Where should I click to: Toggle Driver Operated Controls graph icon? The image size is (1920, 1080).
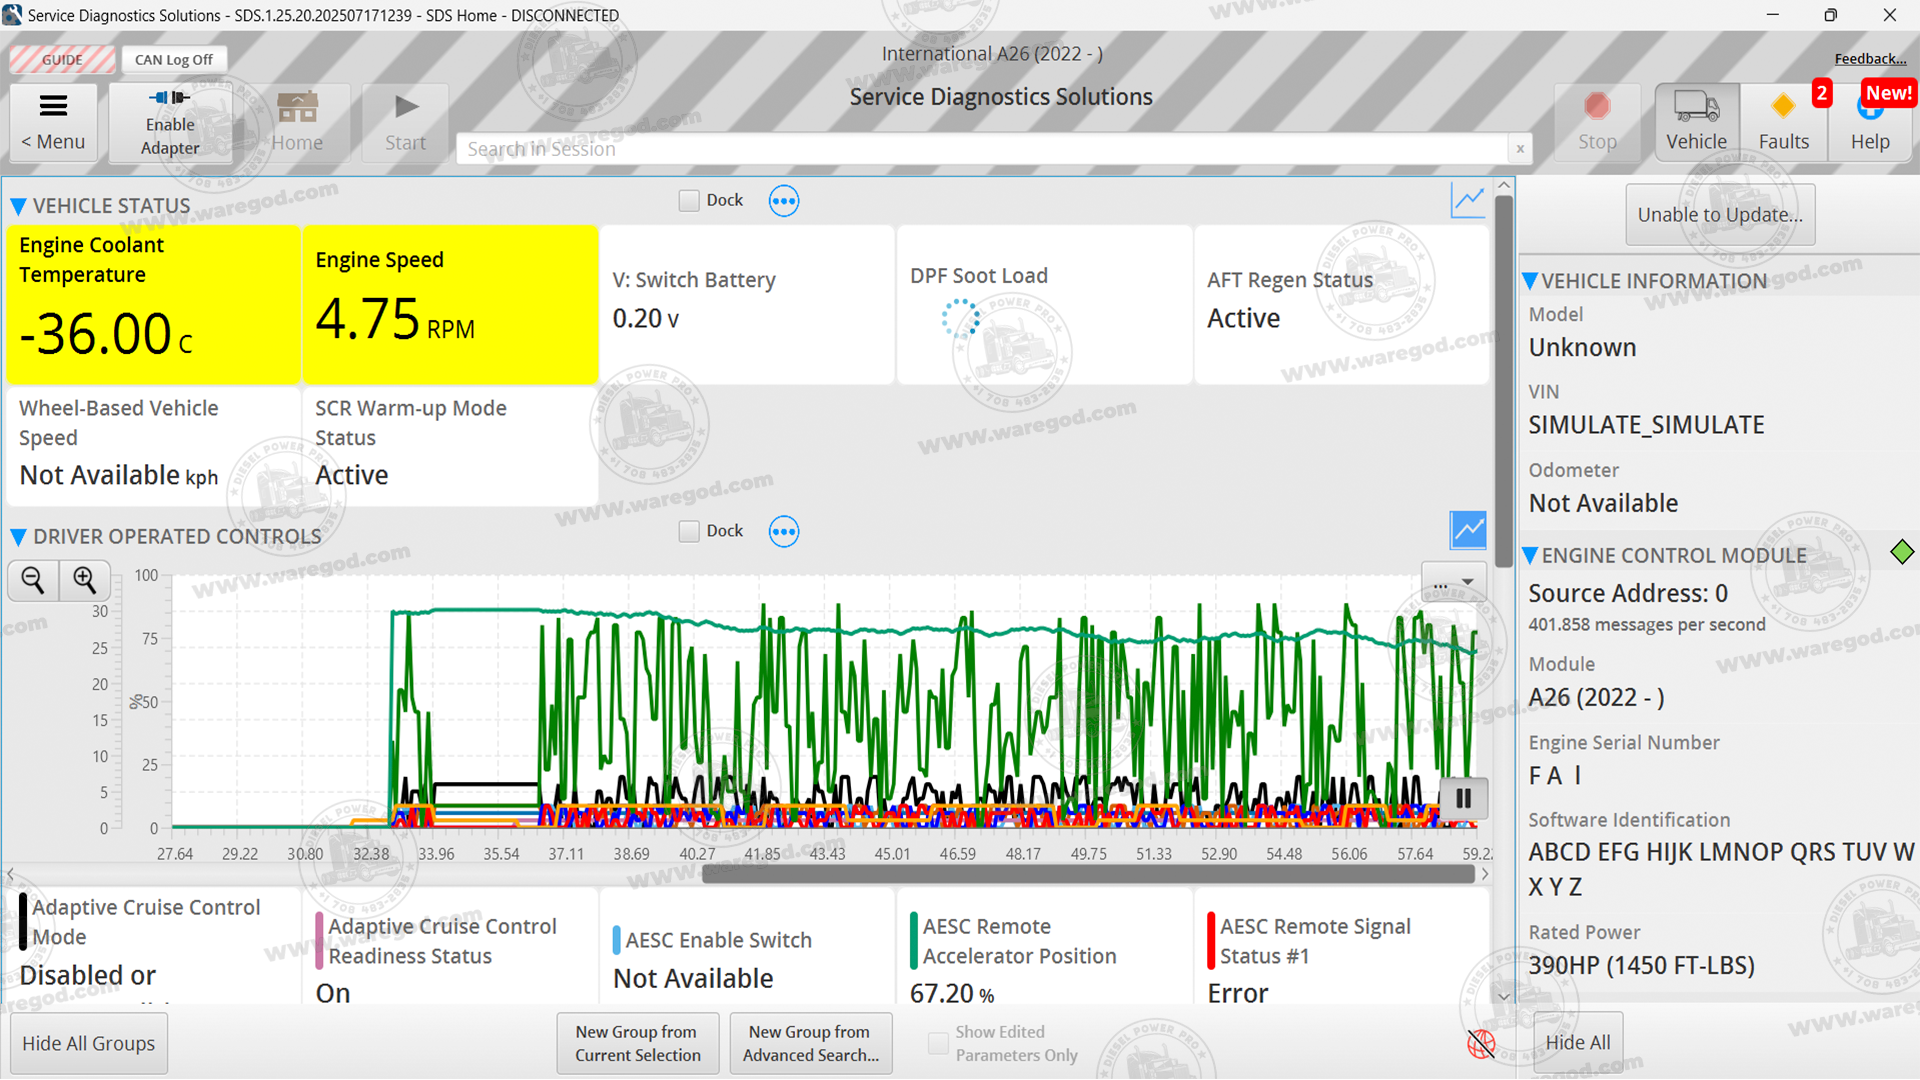tap(1467, 530)
